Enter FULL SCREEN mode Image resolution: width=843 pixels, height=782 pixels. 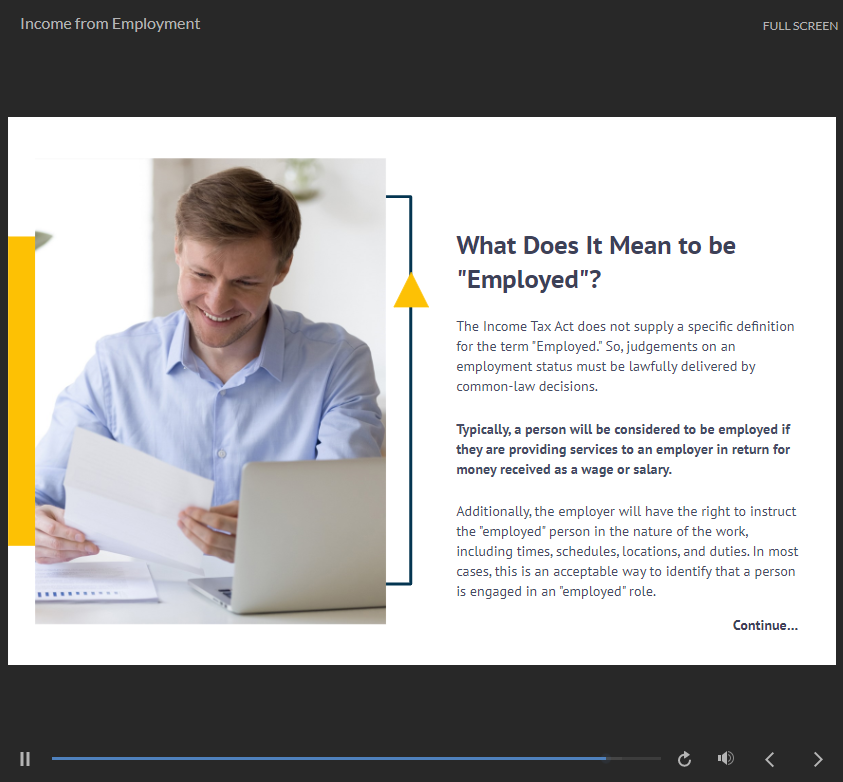click(x=799, y=26)
